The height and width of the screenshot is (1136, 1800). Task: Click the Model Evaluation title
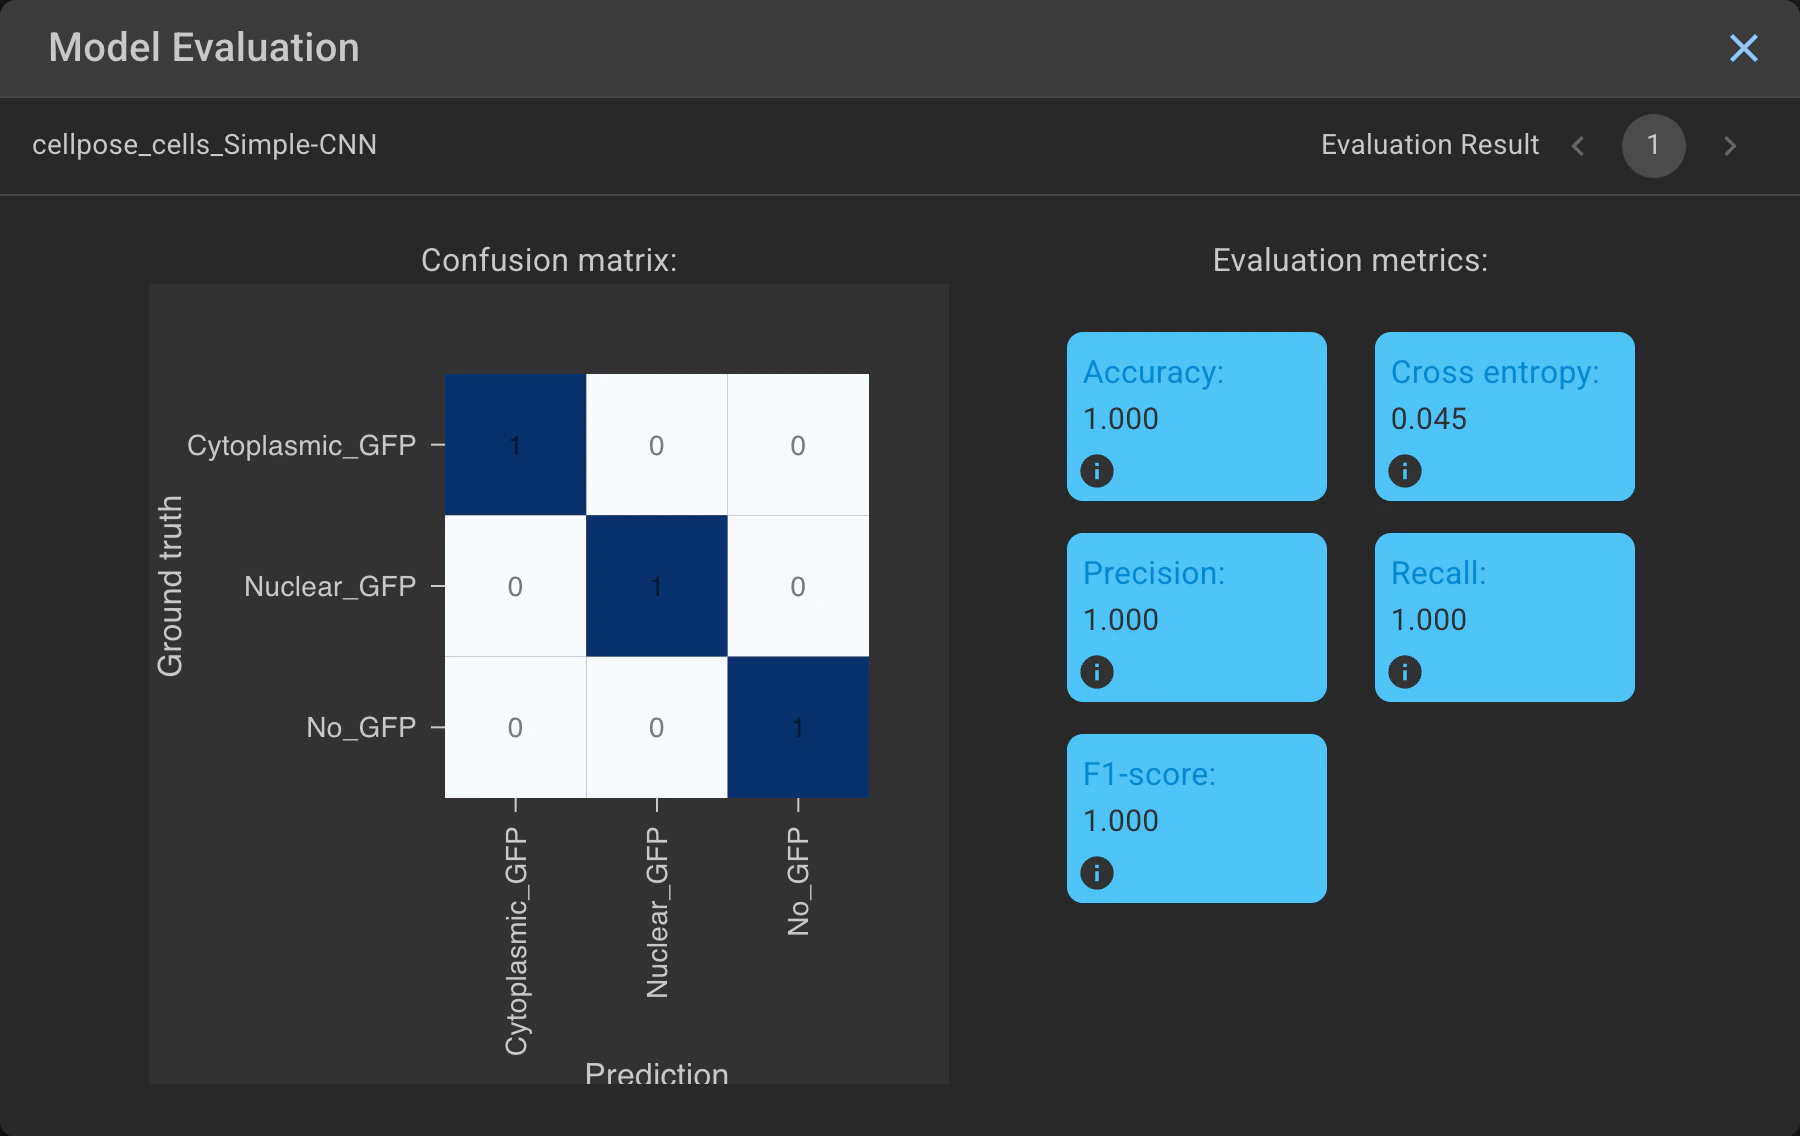coord(204,48)
